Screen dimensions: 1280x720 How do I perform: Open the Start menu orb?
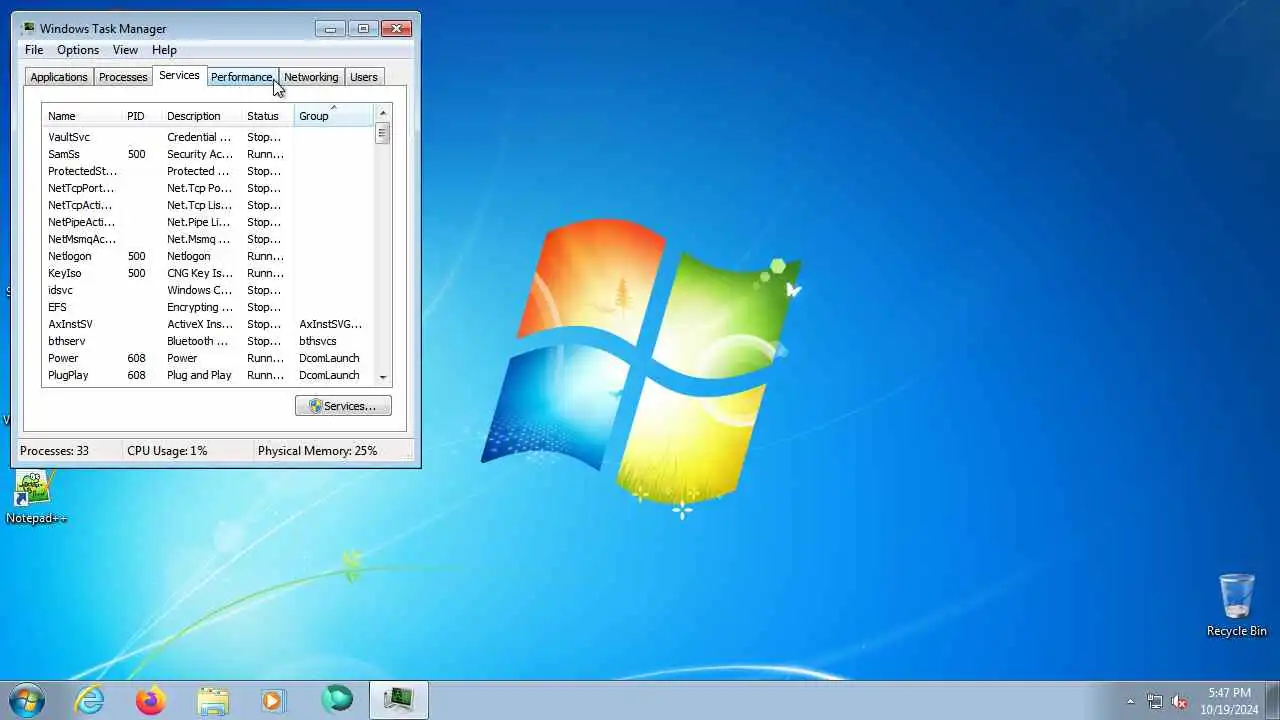pyautogui.click(x=27, y=700)
